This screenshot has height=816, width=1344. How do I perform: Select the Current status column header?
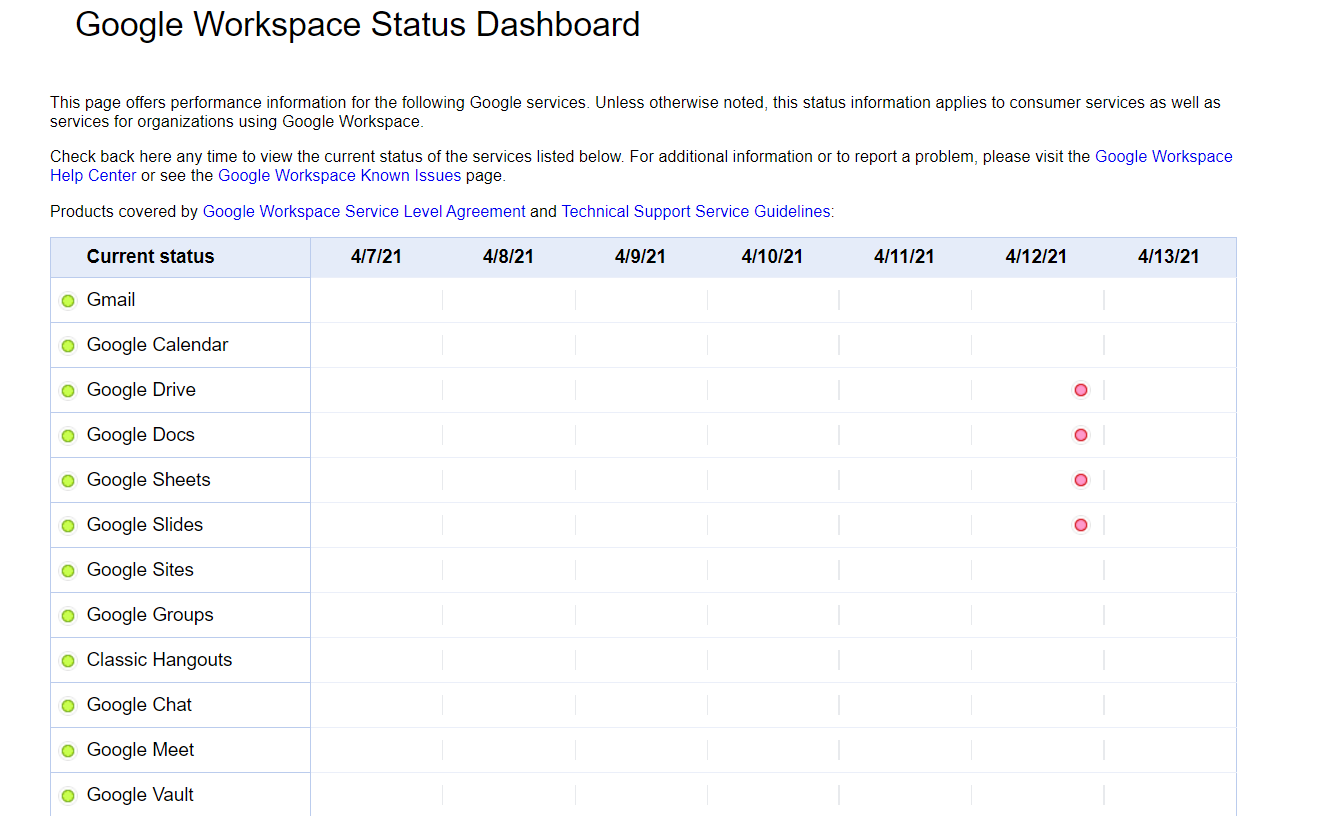point(150,257)
